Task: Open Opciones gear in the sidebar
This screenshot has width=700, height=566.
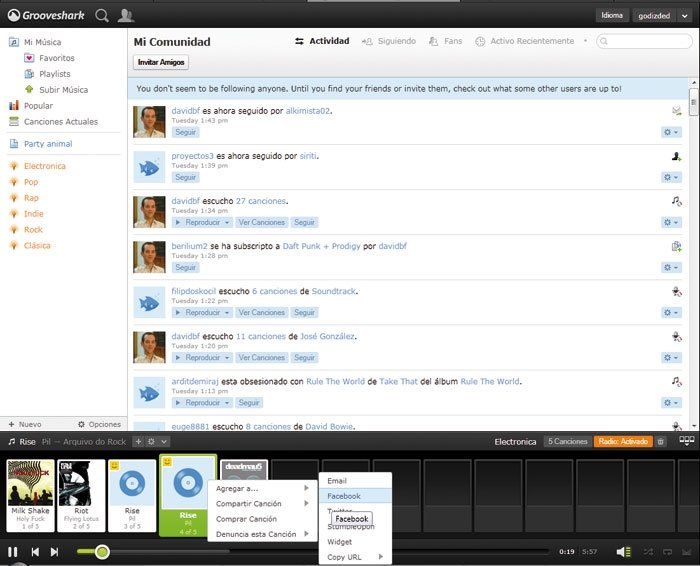Action: coord(99,424)
